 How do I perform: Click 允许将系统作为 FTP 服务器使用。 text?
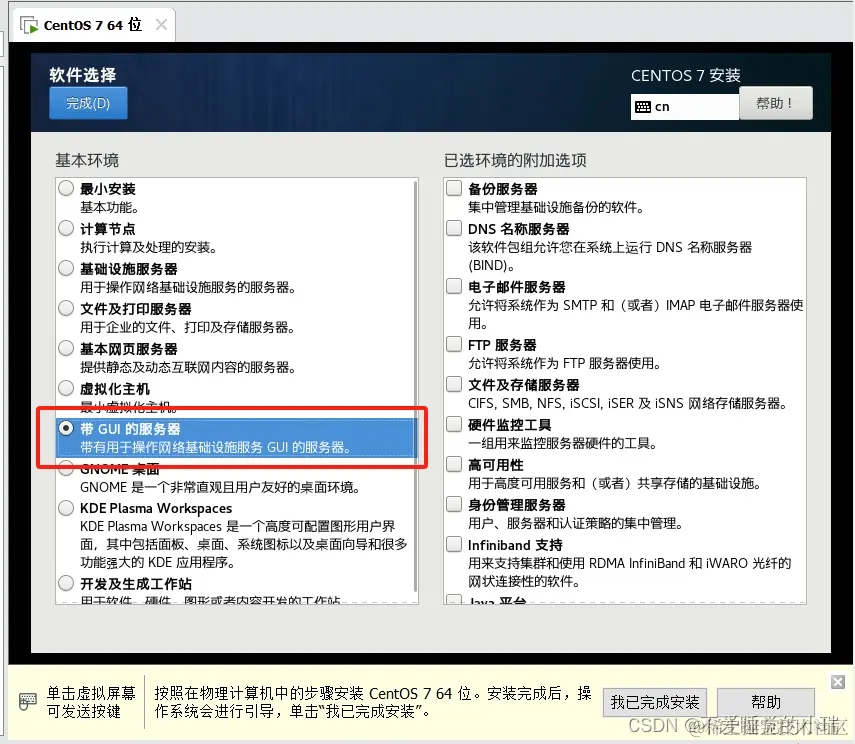[x=564, y=363]
